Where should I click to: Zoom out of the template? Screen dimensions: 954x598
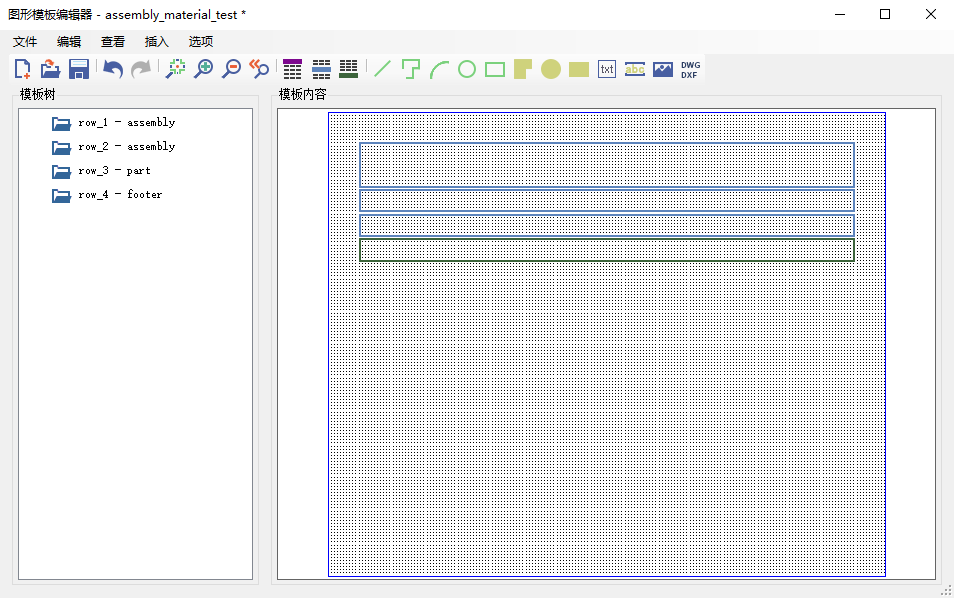(231, 69)
